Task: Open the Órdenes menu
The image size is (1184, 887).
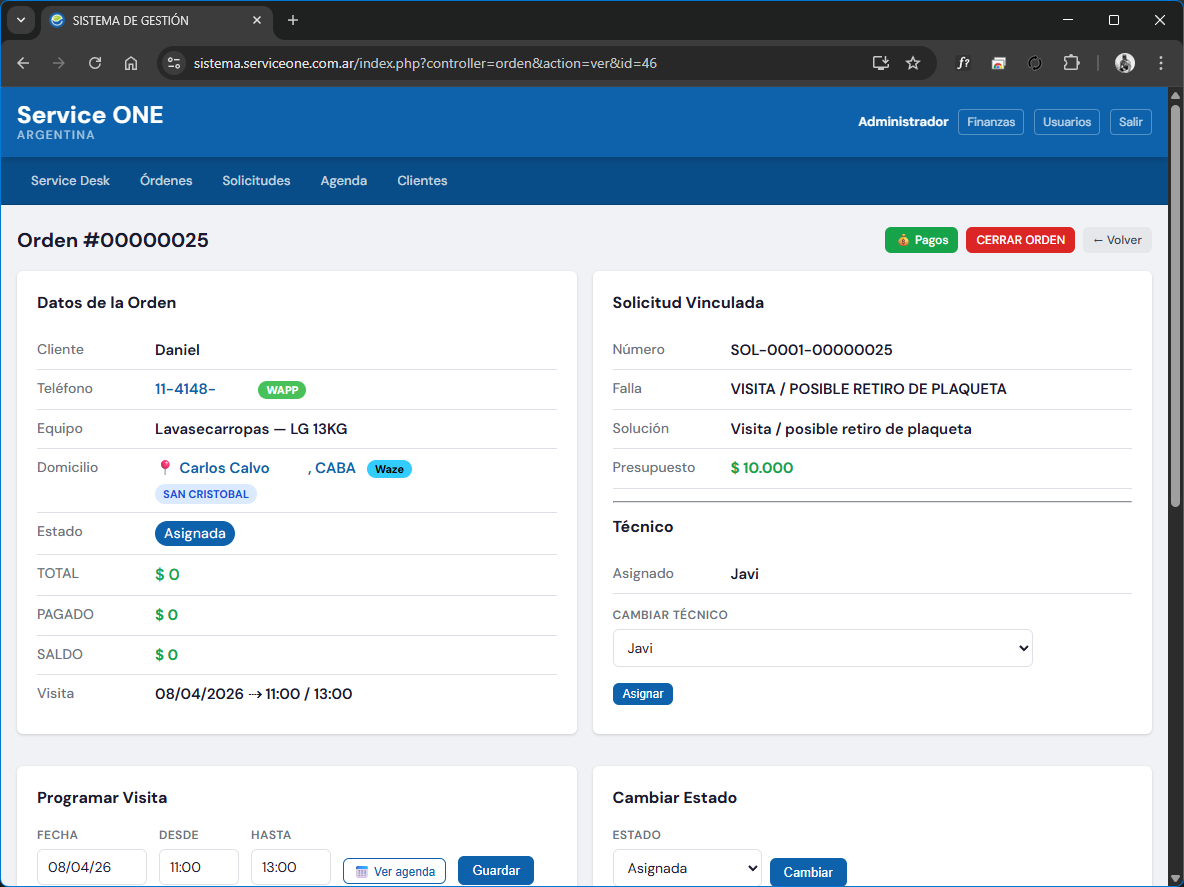Action: pos(166,181)
